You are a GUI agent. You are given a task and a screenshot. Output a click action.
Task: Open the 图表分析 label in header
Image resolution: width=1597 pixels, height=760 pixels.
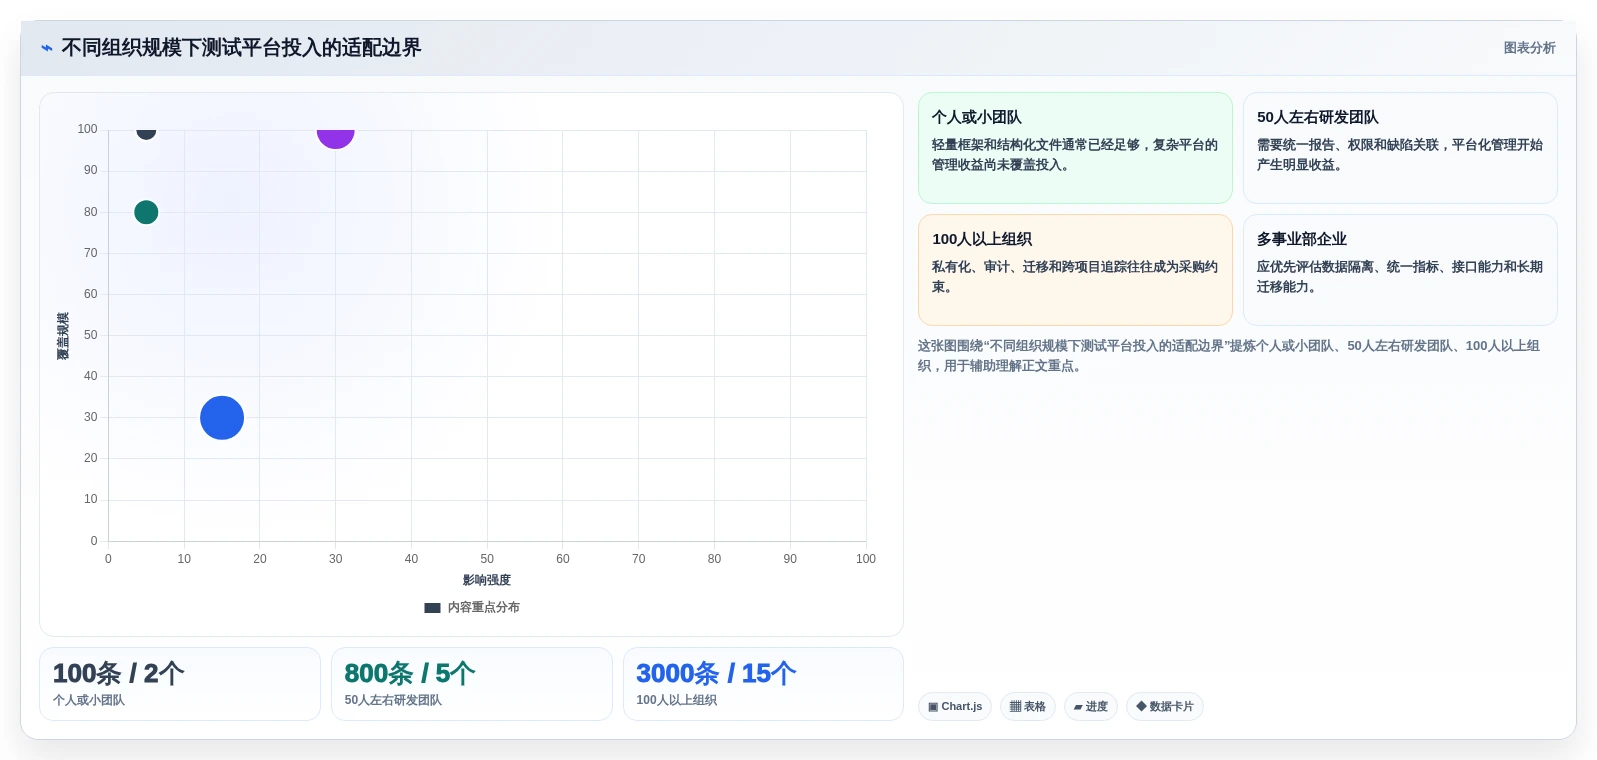[x=1529, y=48]
